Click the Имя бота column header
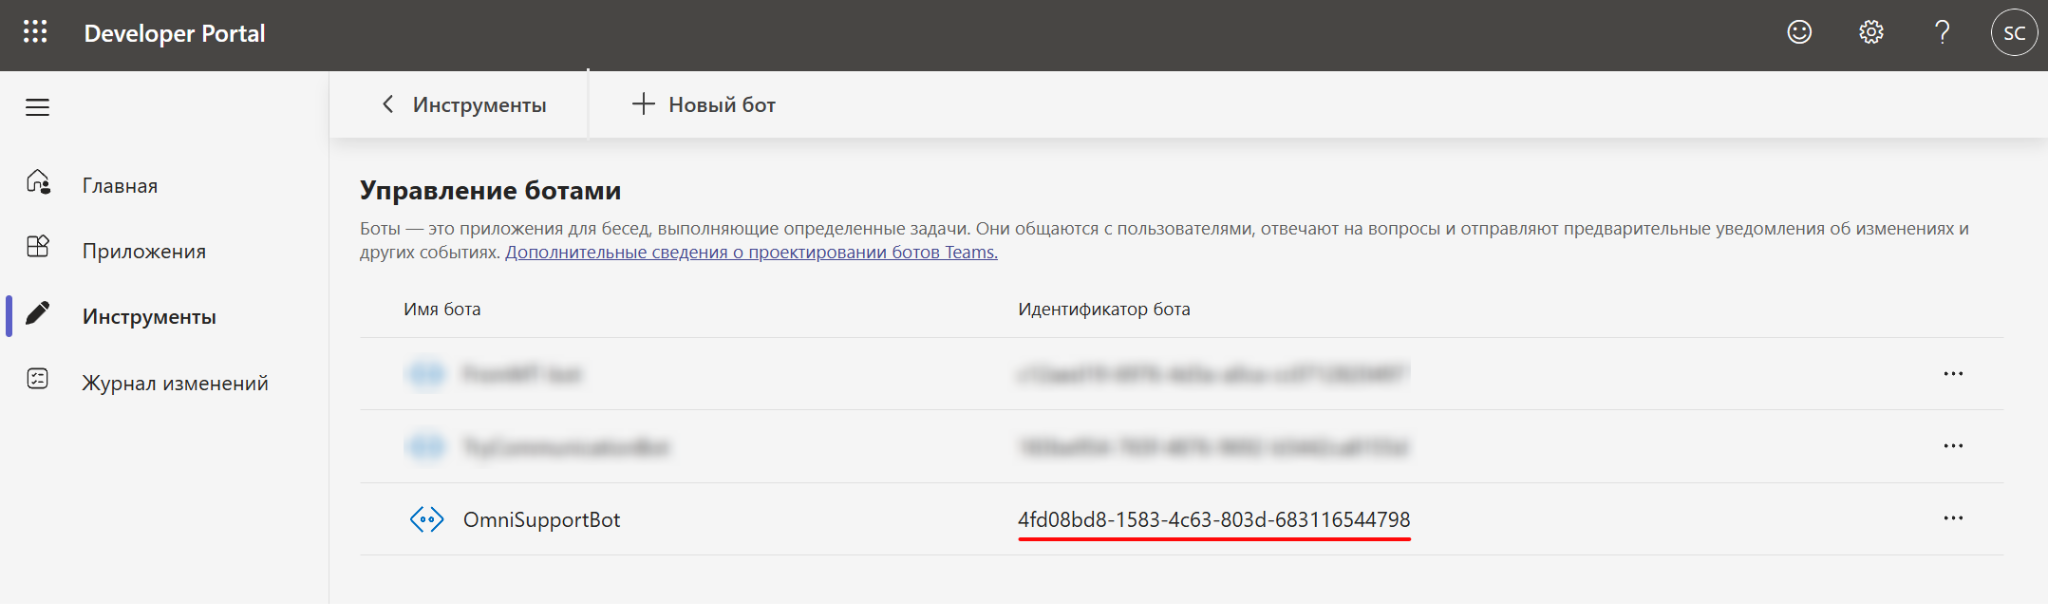 (442, 309)
